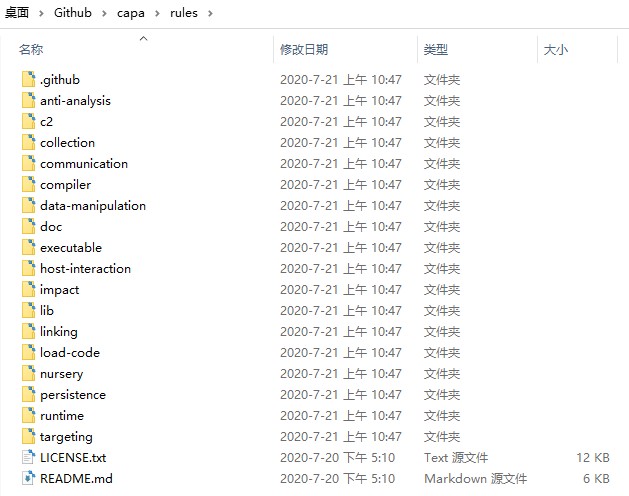Viewport: 629px width, 496px height.
Task: Click the executable folder name
Action: click(x=71, y=247)
